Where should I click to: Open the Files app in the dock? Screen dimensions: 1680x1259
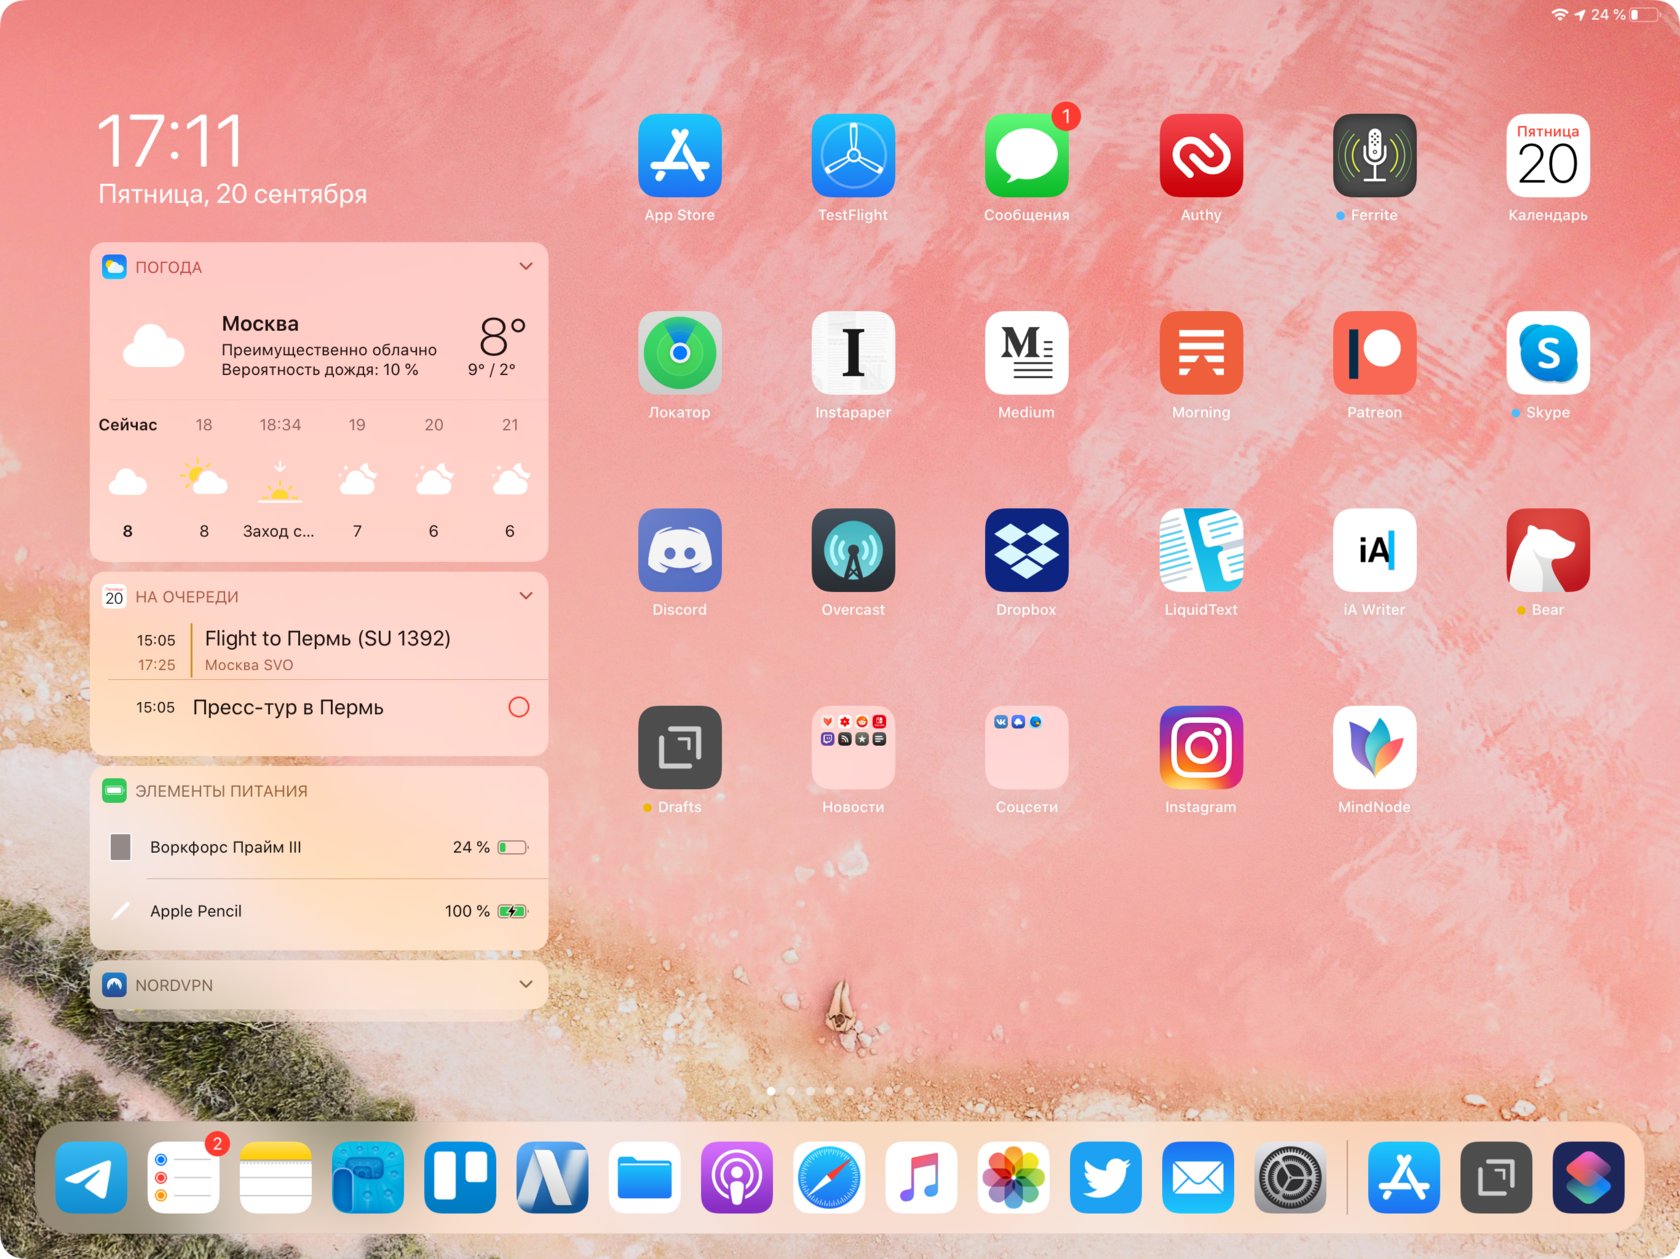pos(645,1177)
